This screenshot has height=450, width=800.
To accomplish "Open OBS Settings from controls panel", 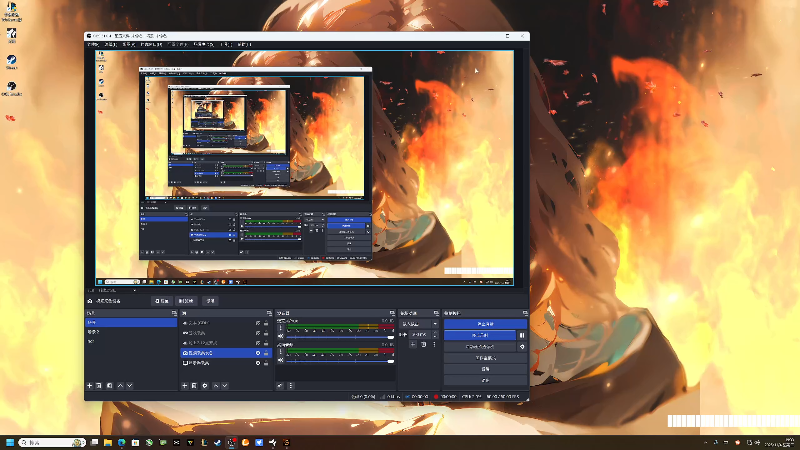I will pos(485,369).
